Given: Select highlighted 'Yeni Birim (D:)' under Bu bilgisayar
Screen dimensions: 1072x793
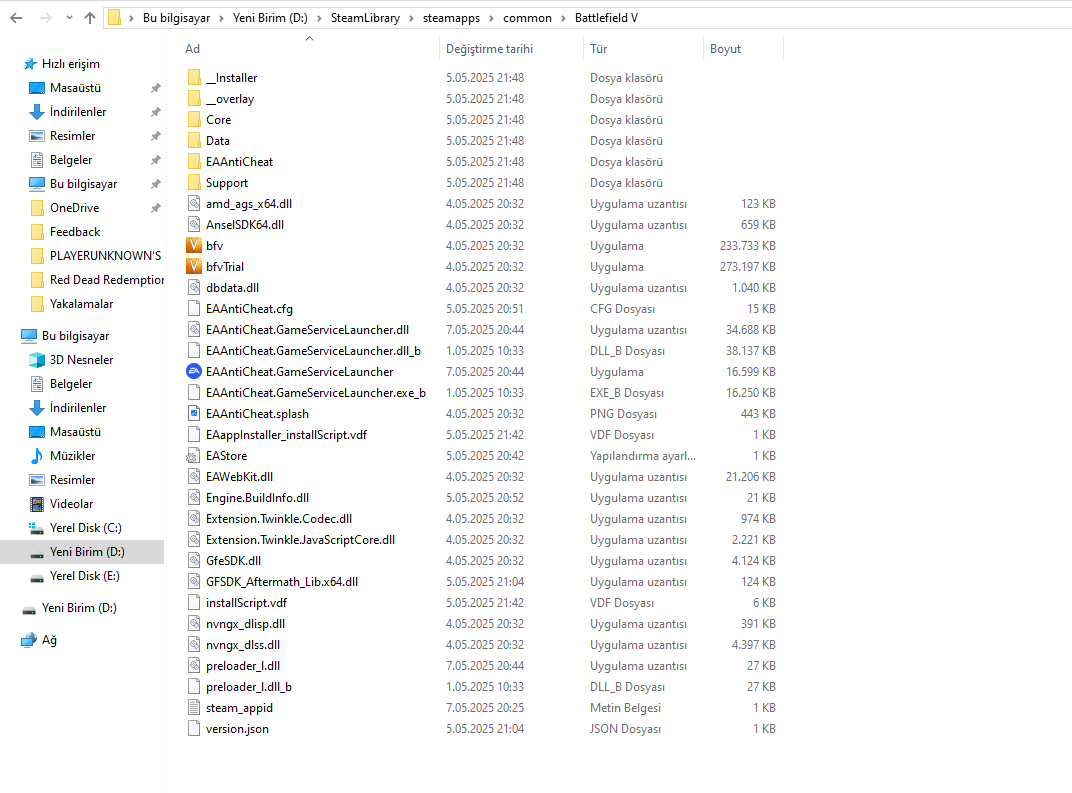Looking at the screenshot, I should pyautogui.click(x=82, y=552).
